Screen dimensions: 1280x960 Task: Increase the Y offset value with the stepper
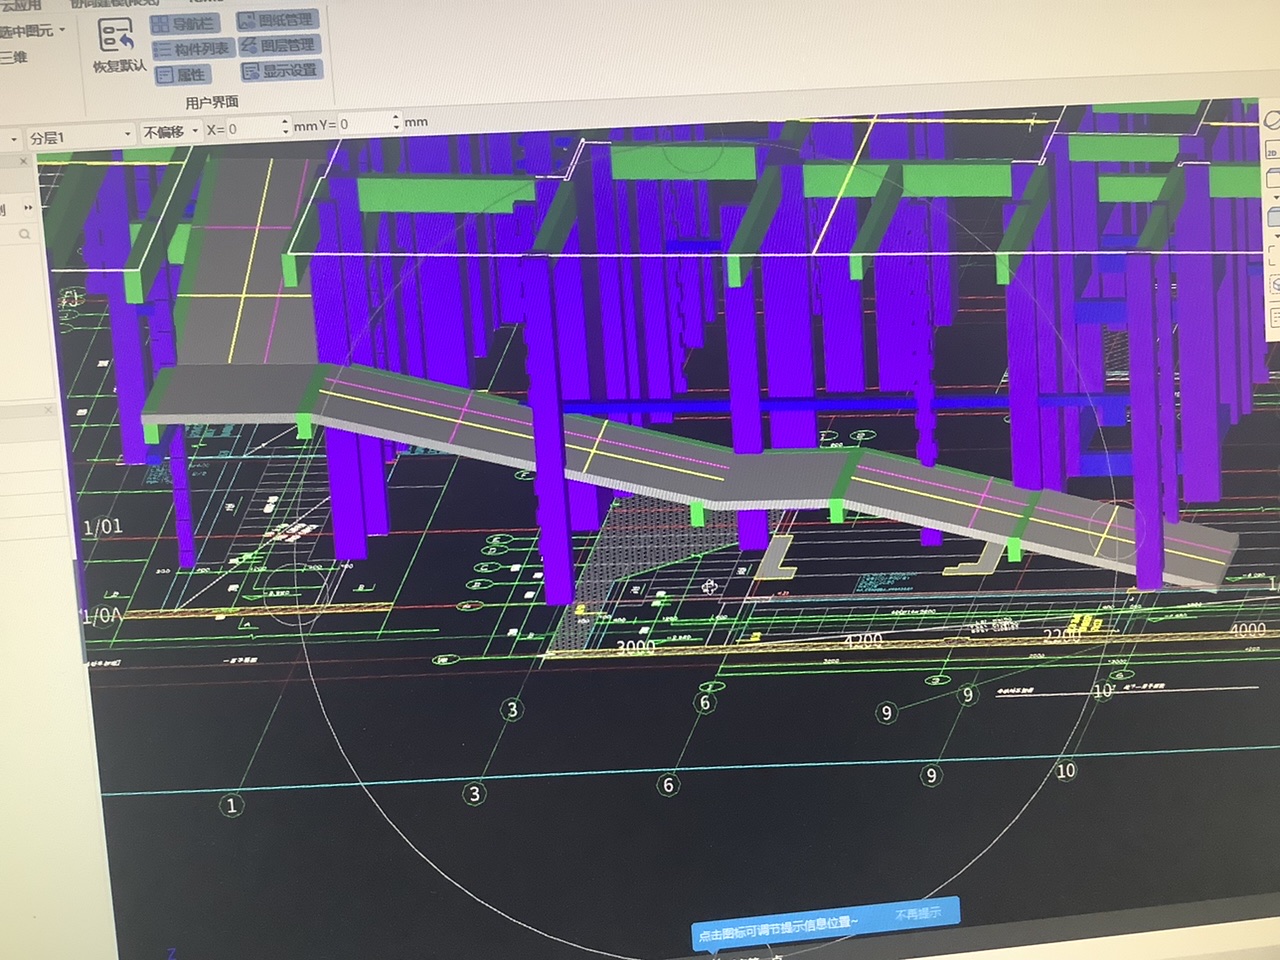(x=396, y=118)
